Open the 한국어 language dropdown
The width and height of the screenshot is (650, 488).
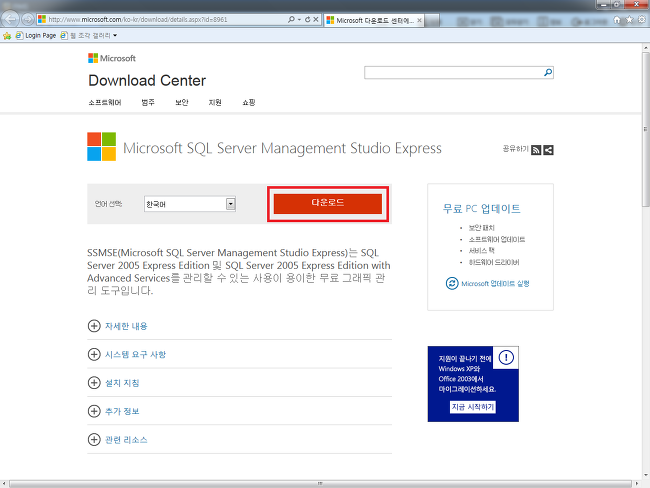tap(190, 204)
